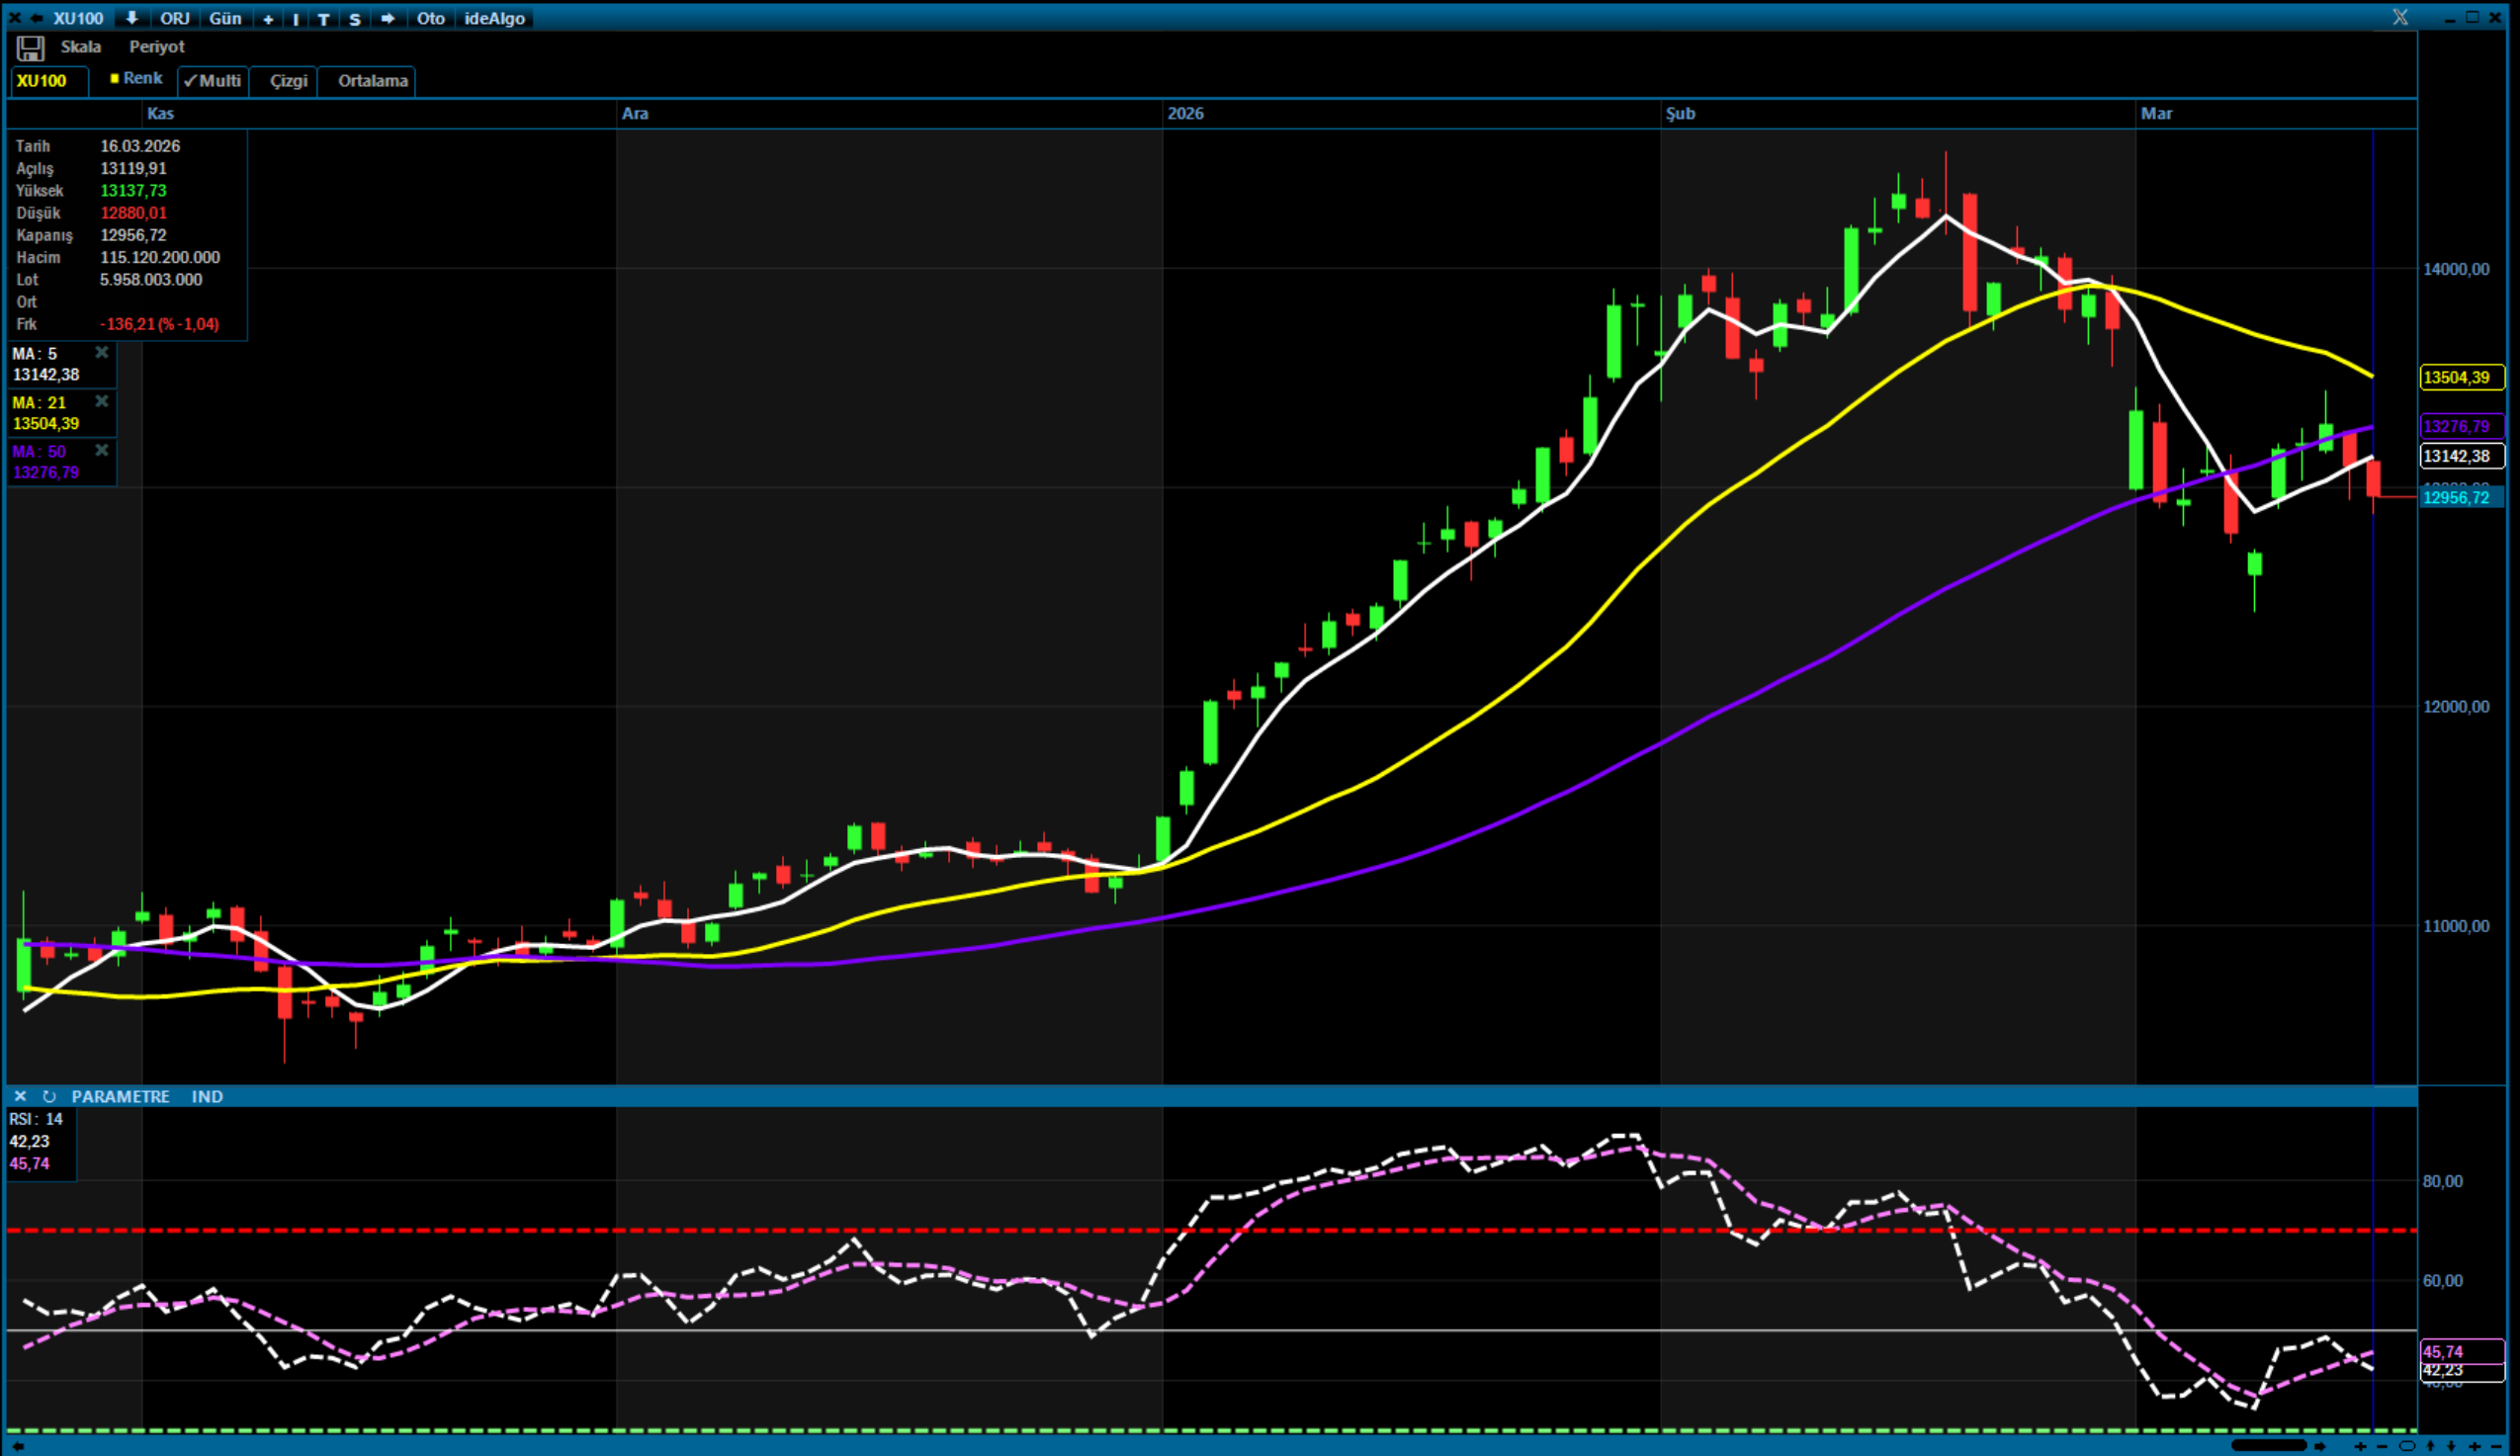Open the Periyot menu

pyautogui.click(x=156, y=47)
